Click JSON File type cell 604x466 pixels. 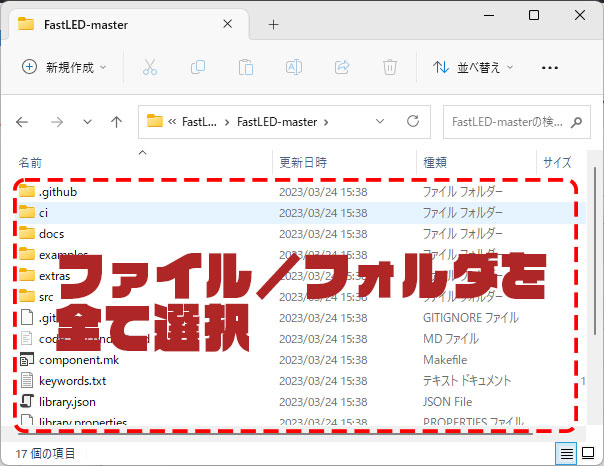click(447, 402)
